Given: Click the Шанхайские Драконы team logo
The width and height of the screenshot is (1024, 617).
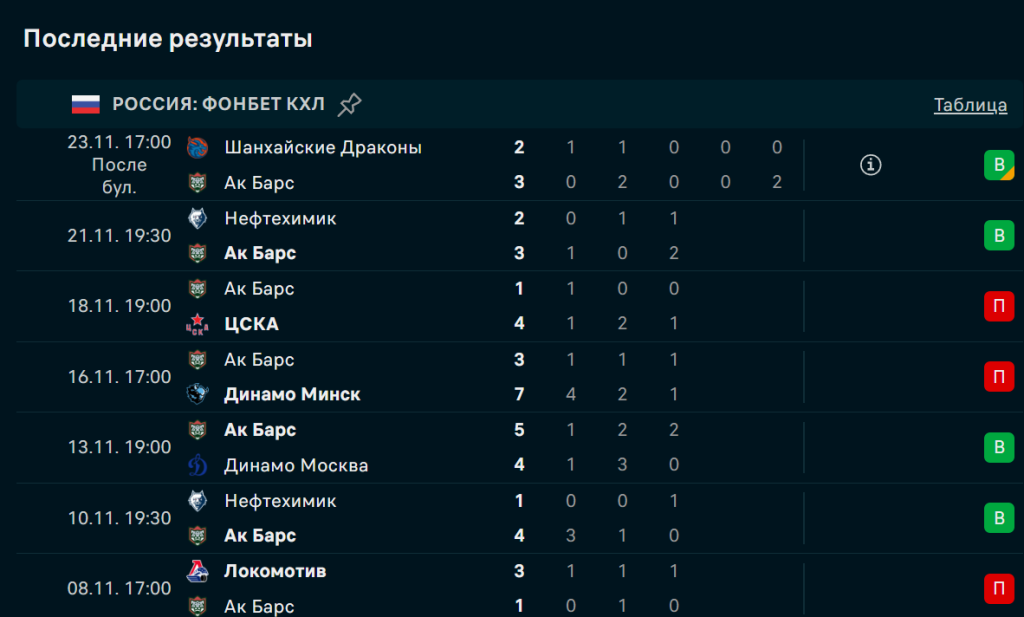Looking at the screenshot, I should pos(197,148).
